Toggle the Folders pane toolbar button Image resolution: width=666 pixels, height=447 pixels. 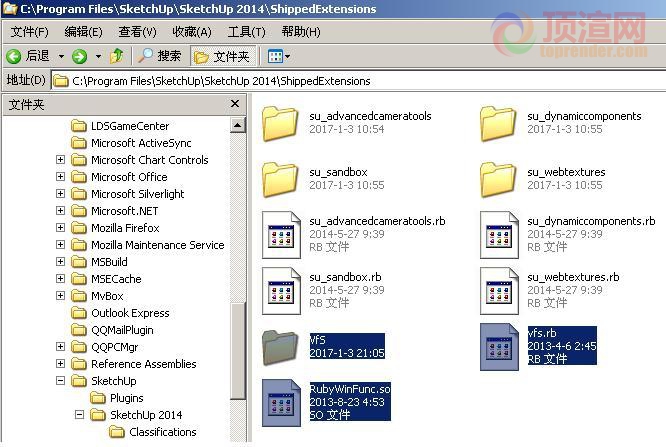tap(223, 56)
